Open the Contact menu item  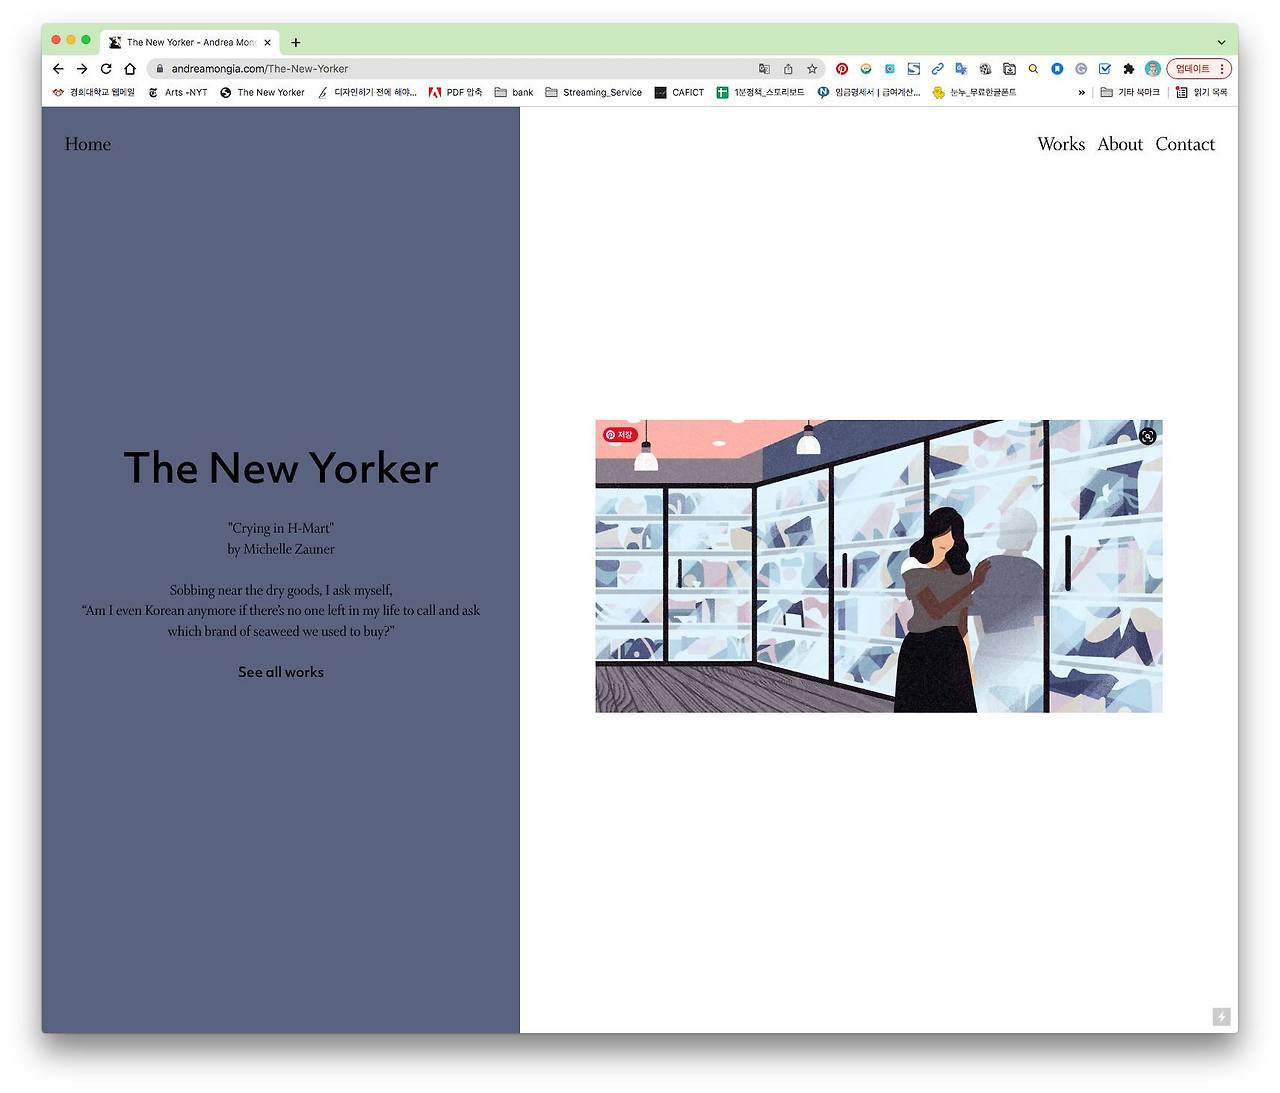pos(1185,144)
